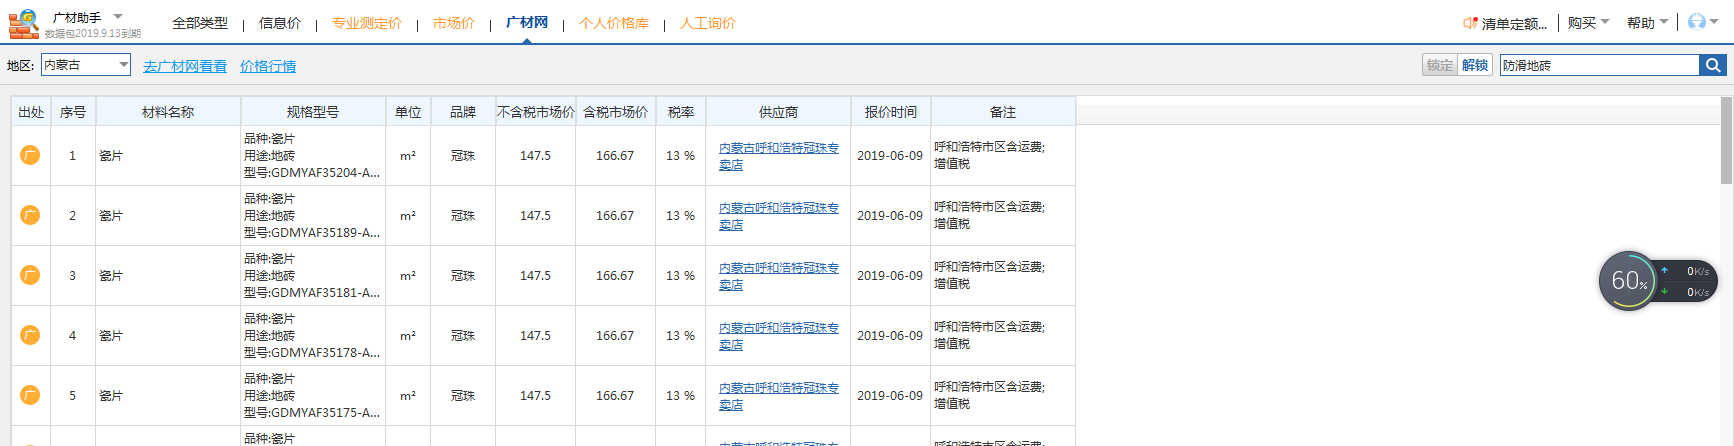Select spec cell GDMYAF35189-A in row 2
1734x446 pixels.
tap(313, 215)
